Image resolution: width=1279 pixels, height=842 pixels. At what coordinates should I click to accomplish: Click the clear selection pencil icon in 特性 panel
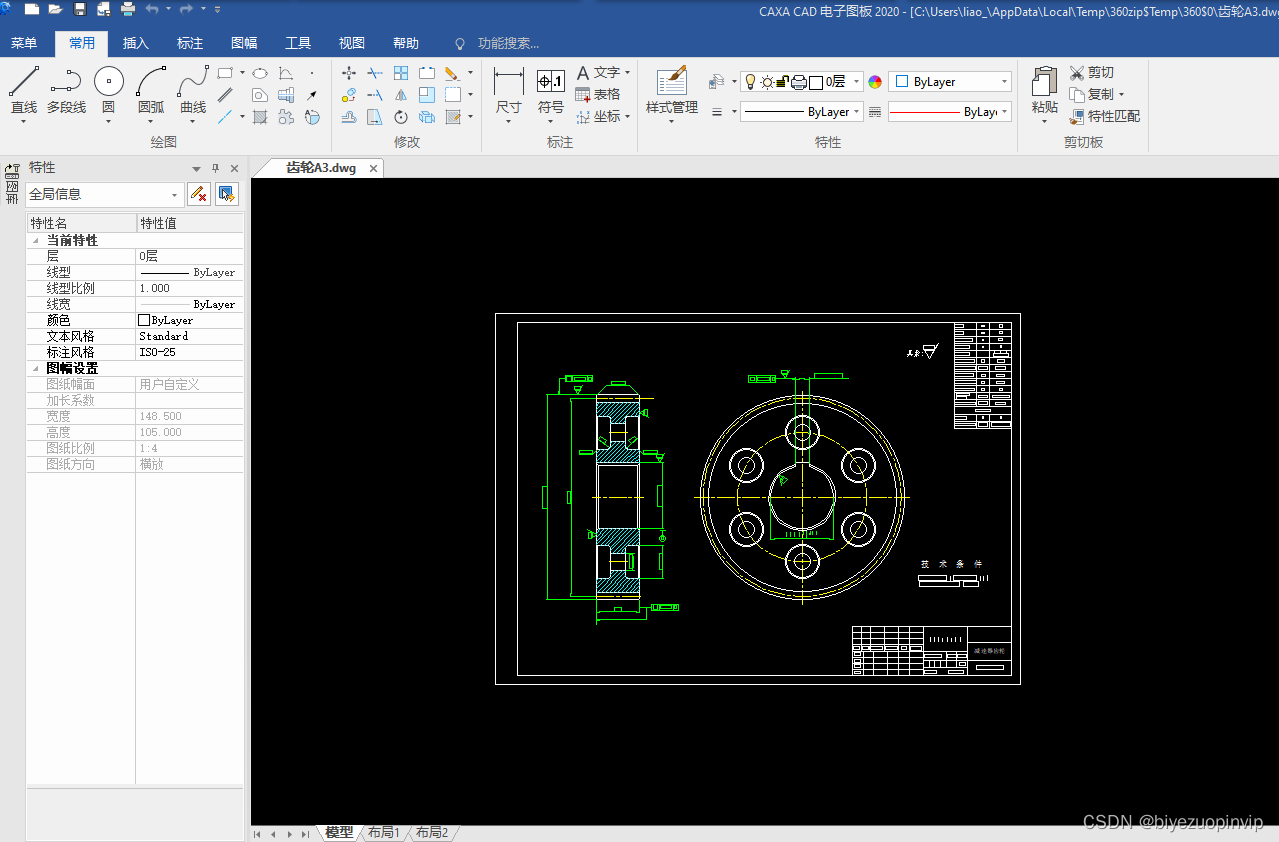pyautogui.click(x=199, y=194)
